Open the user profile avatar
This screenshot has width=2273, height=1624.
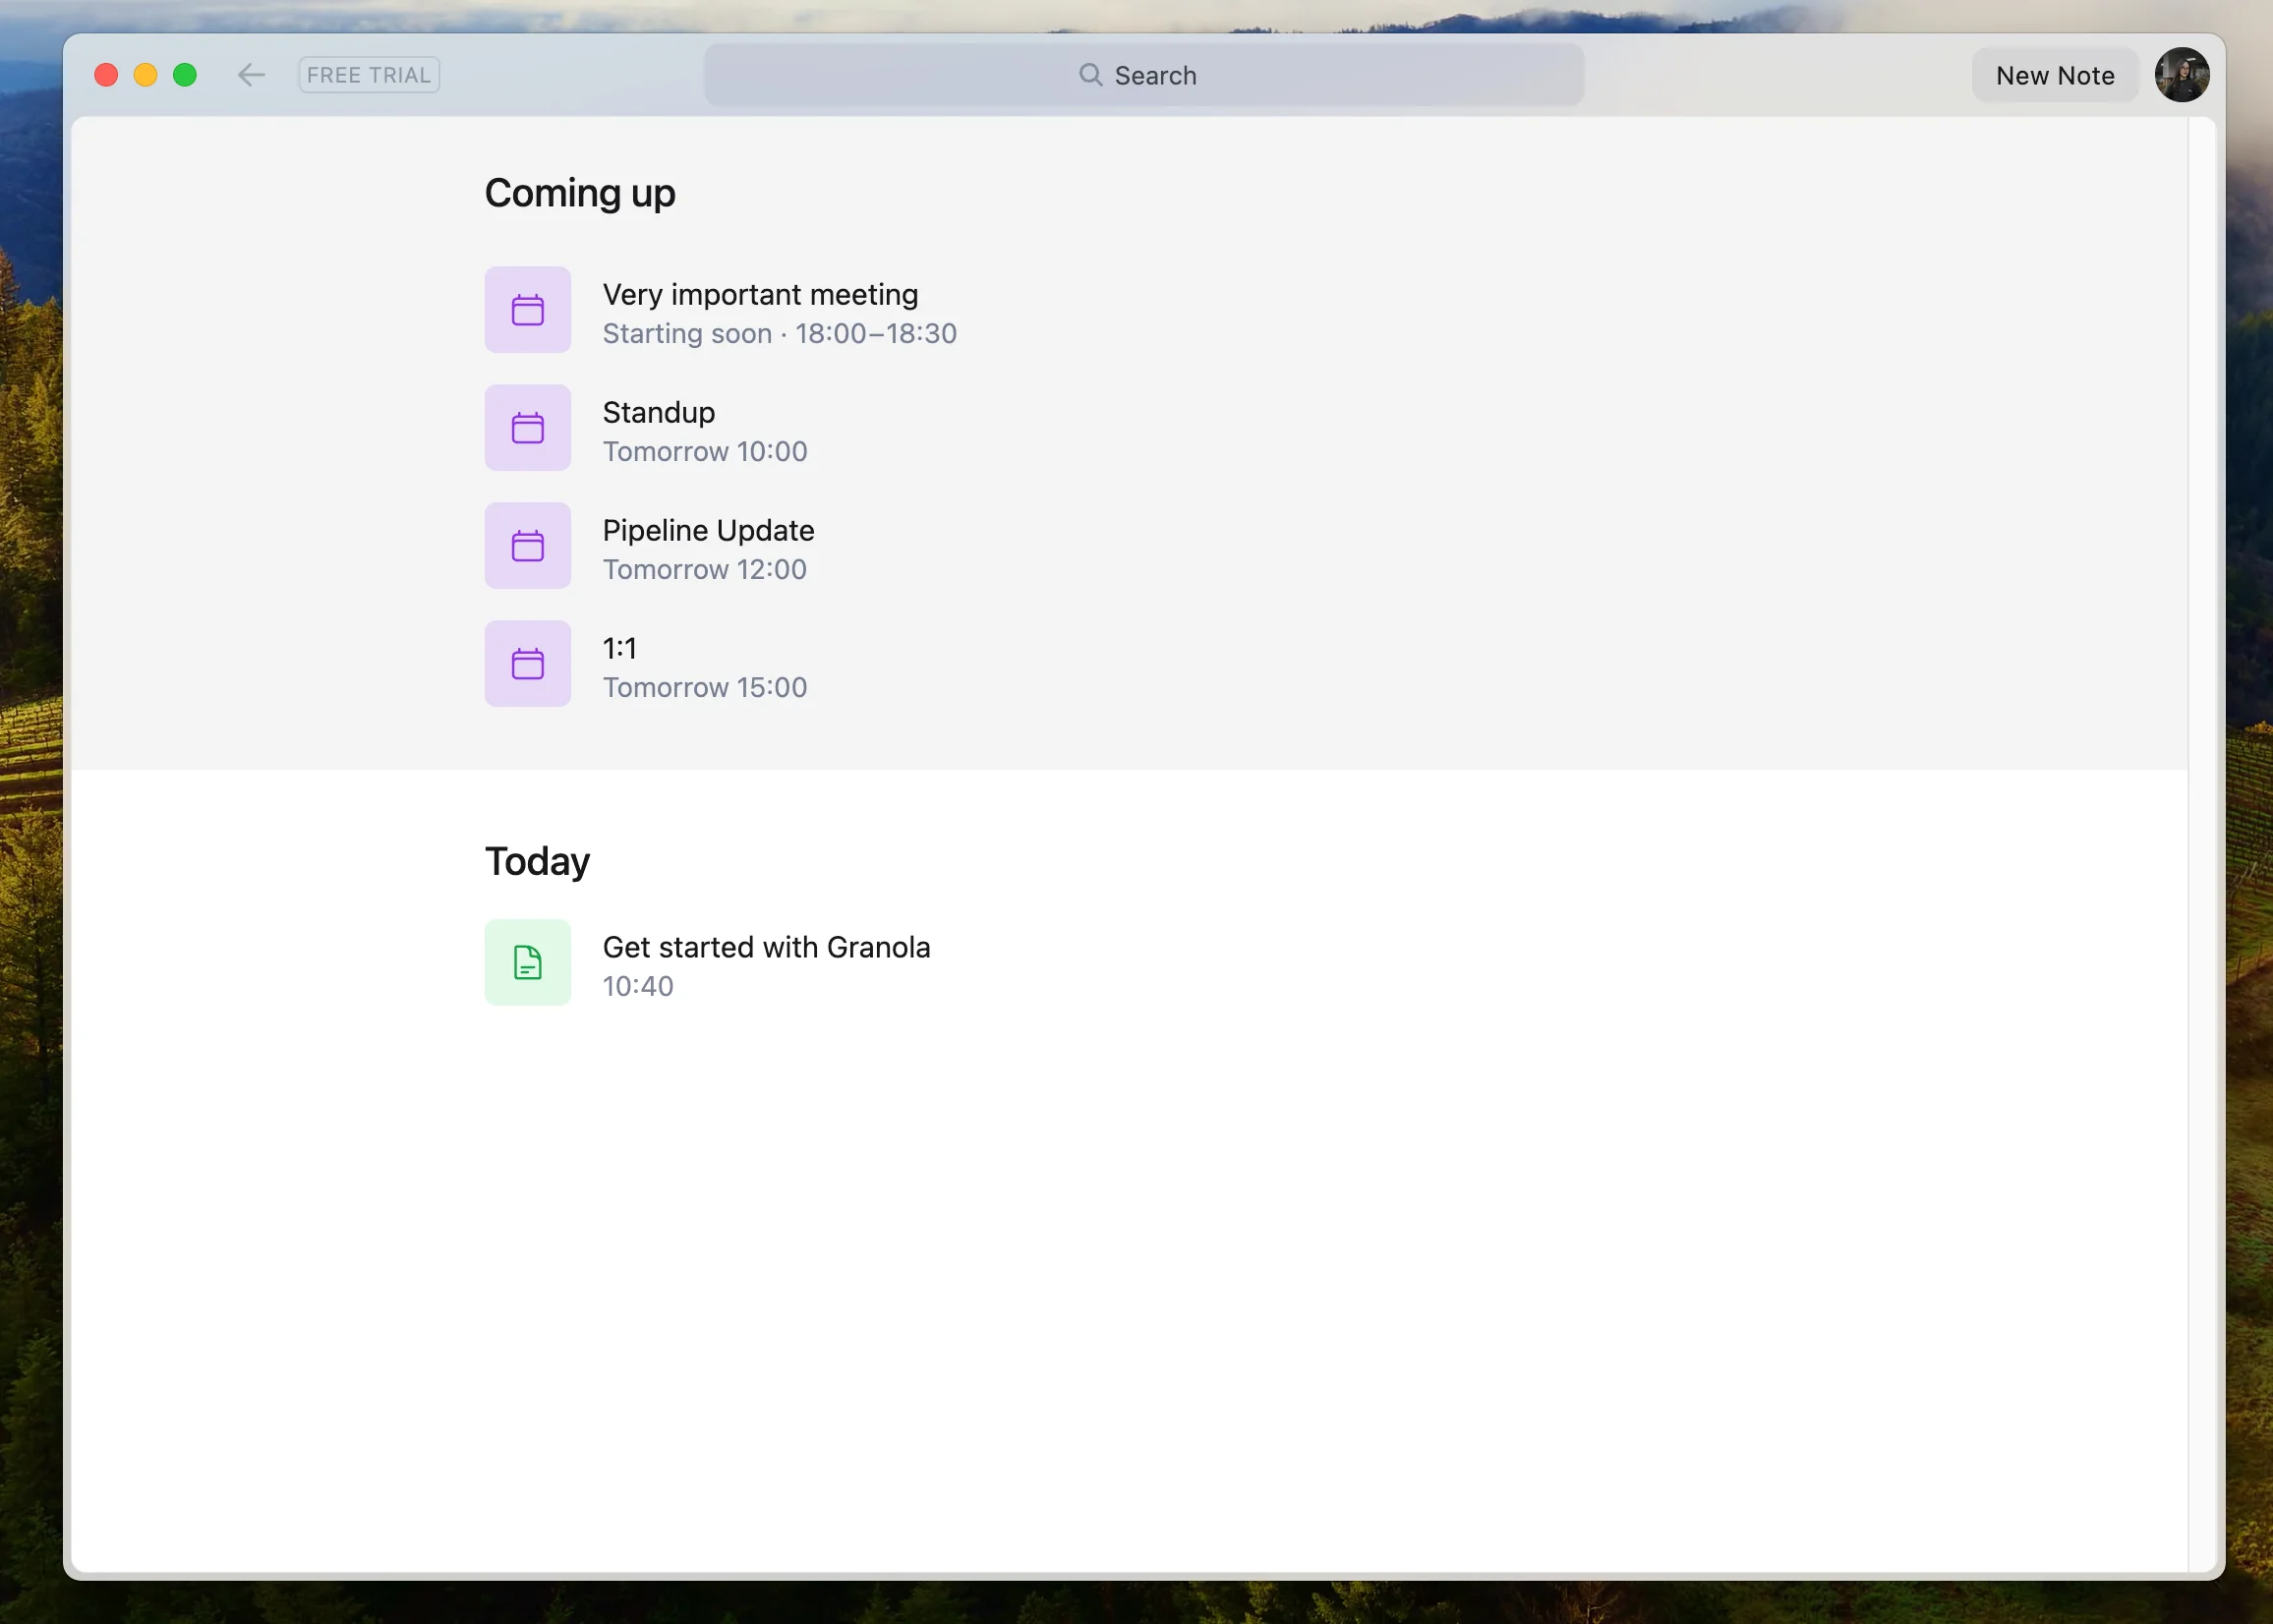point(2181,75)
